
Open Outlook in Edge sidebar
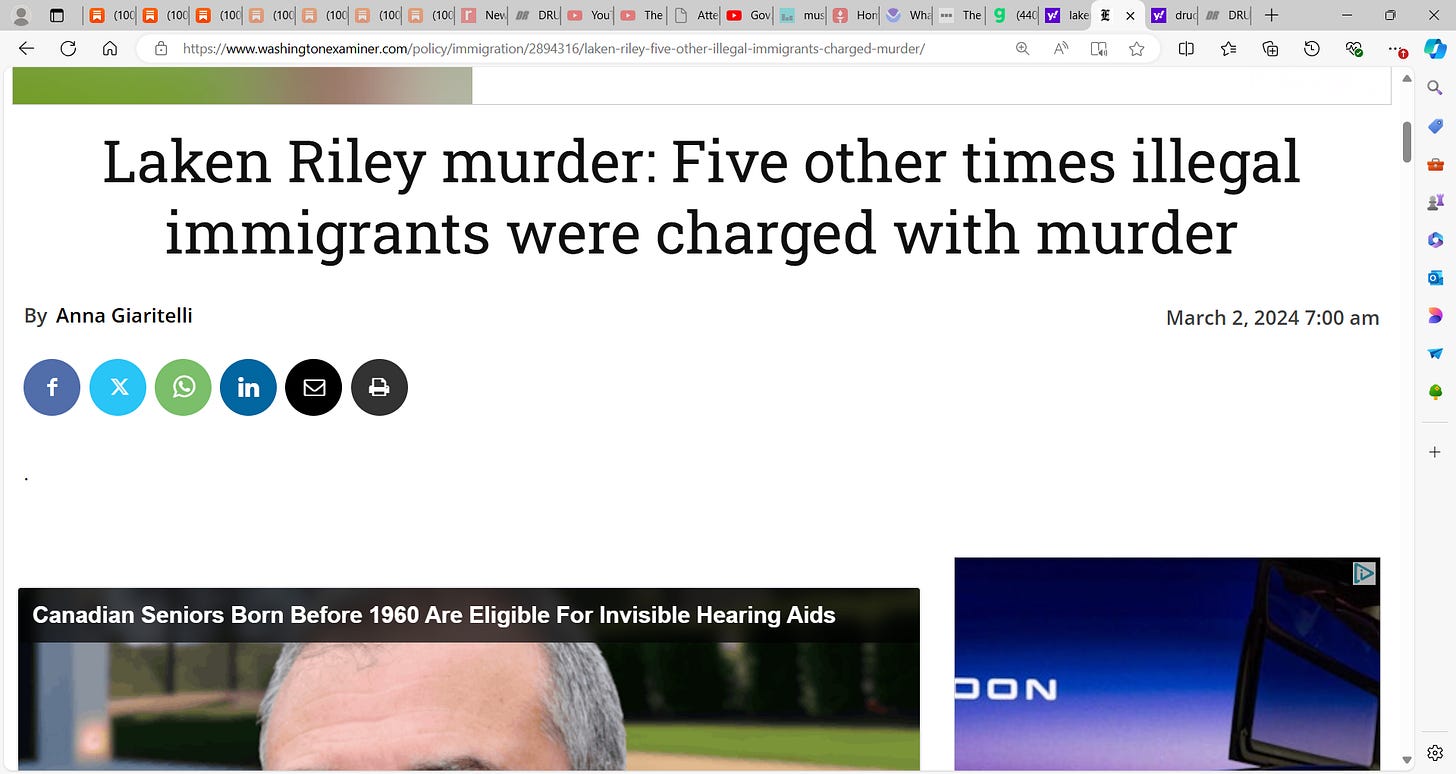click(1436, 277)
